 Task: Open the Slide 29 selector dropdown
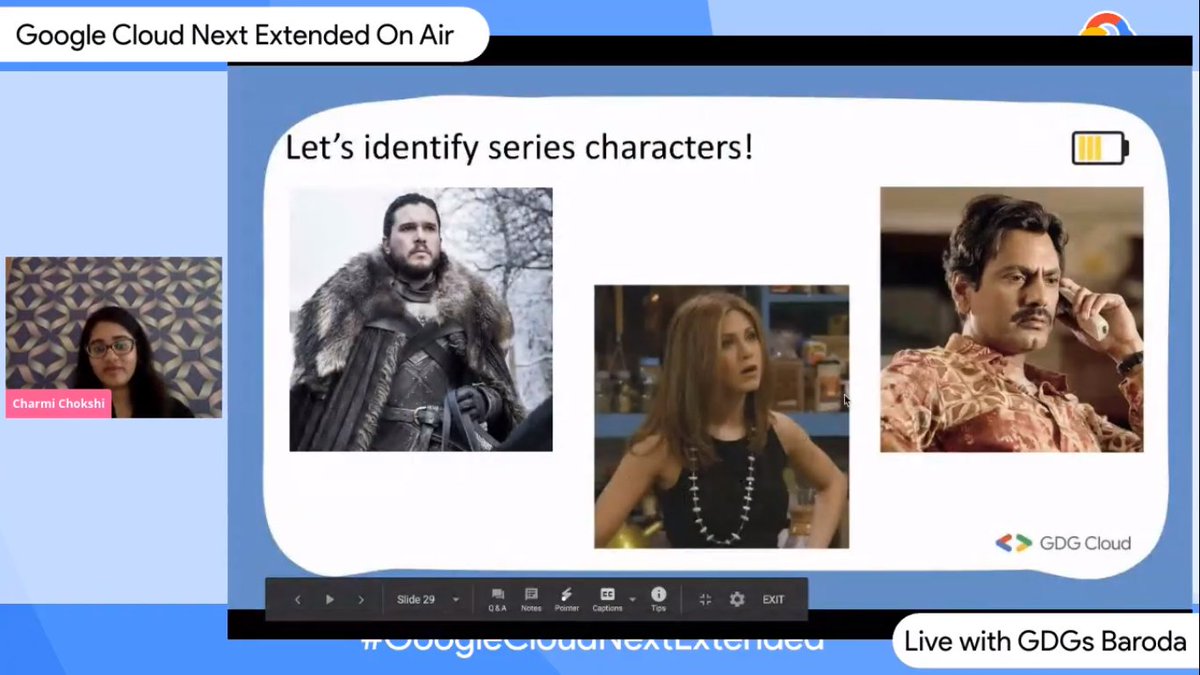(428, 600)
